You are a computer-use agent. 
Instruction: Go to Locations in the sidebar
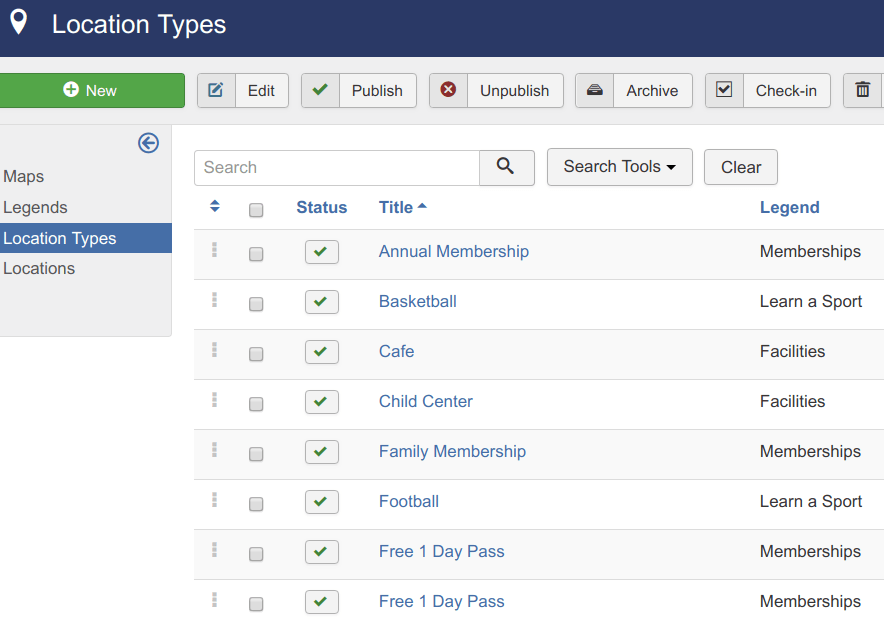click(39, 268)
